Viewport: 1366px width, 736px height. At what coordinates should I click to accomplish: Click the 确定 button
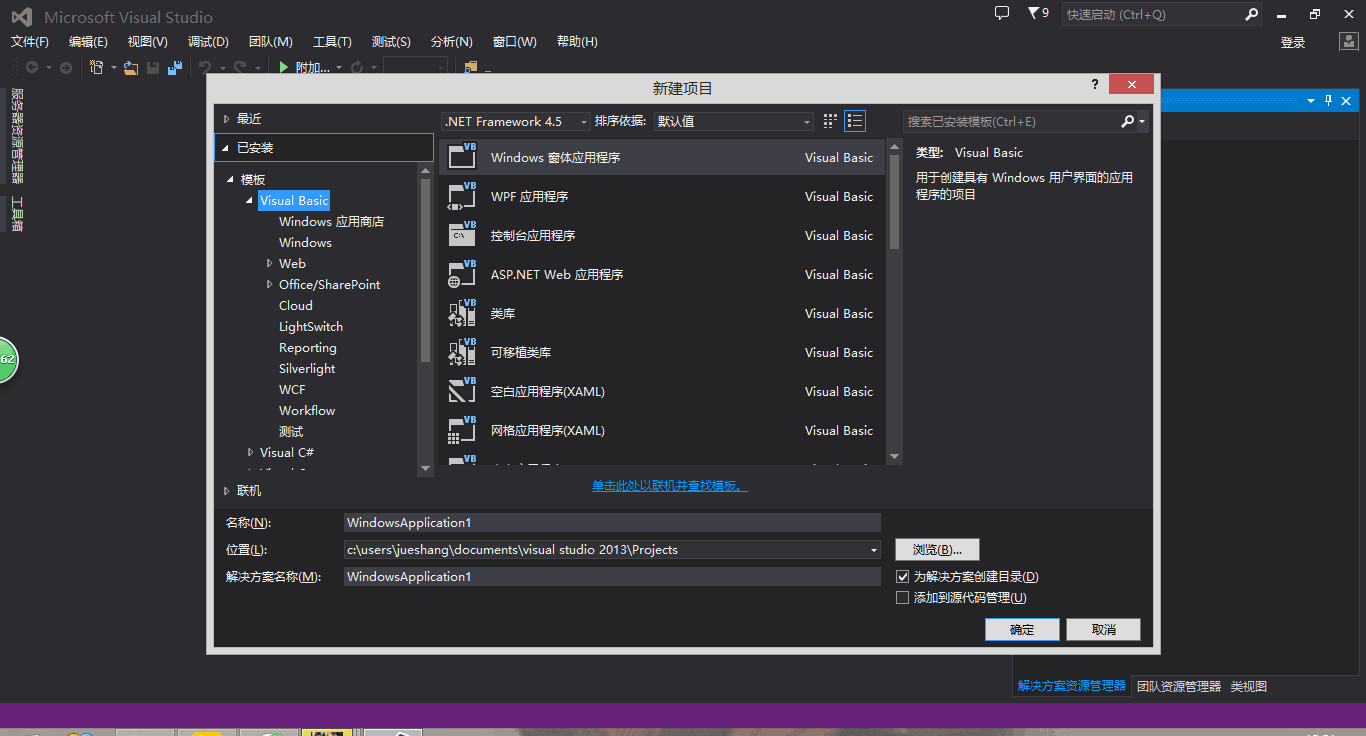1022,629
